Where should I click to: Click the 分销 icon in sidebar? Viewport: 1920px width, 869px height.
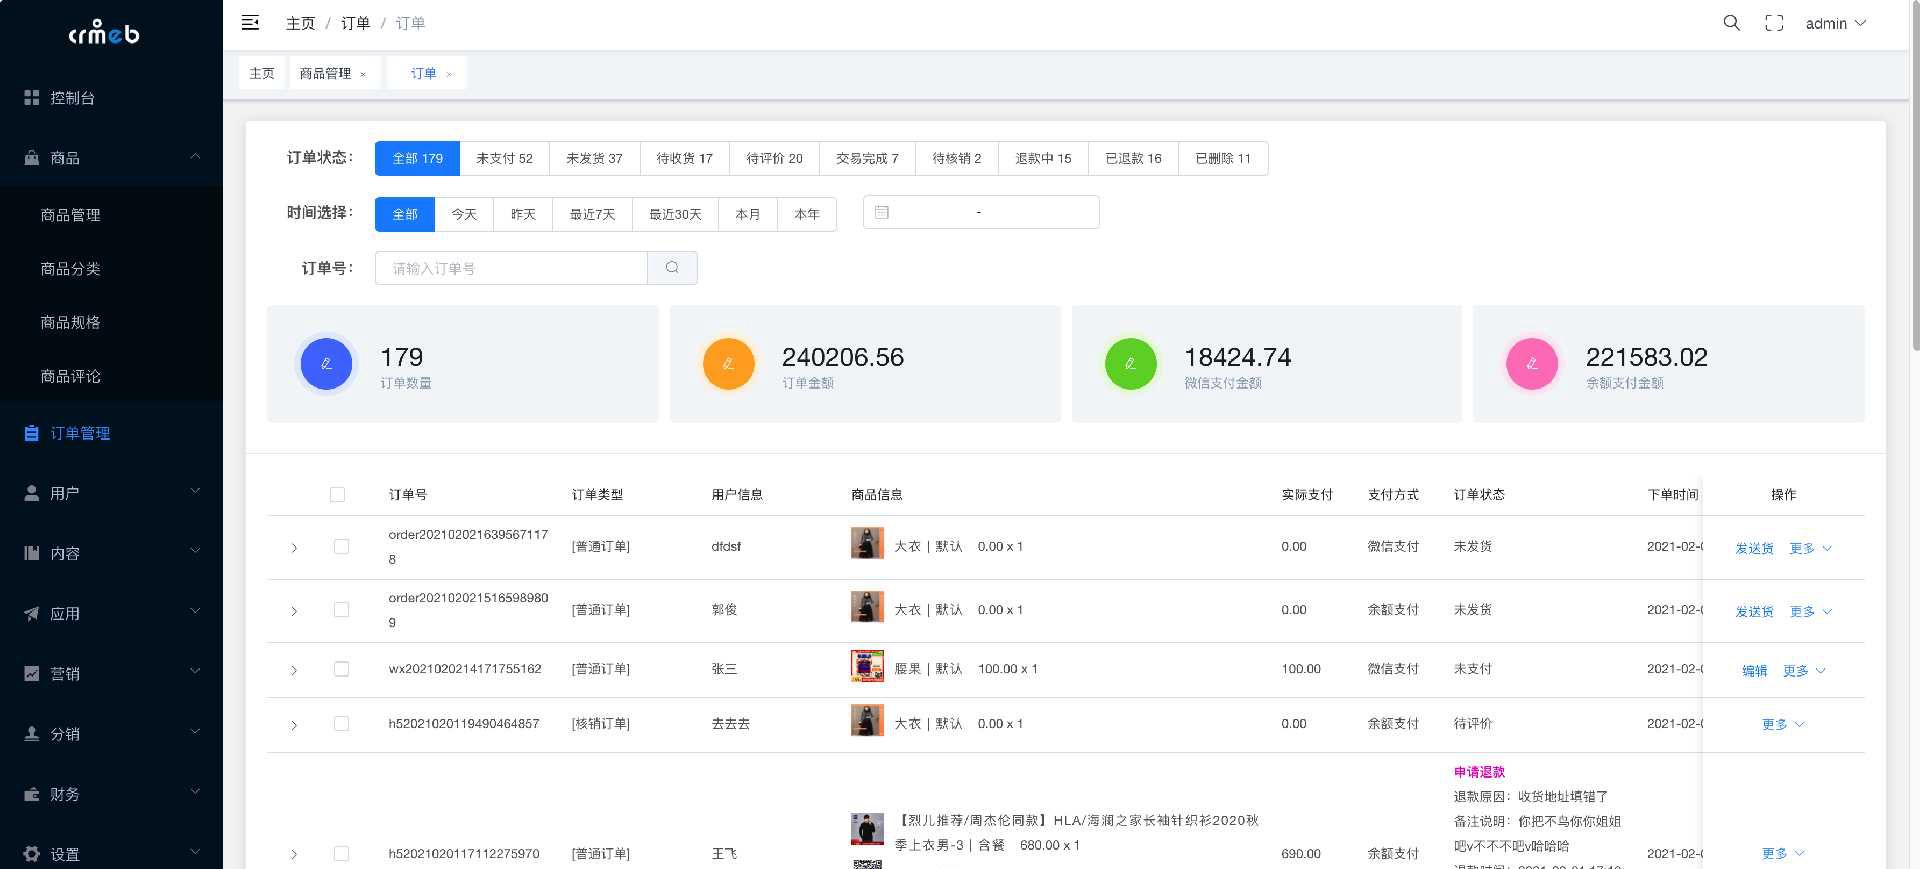[32, 734]
